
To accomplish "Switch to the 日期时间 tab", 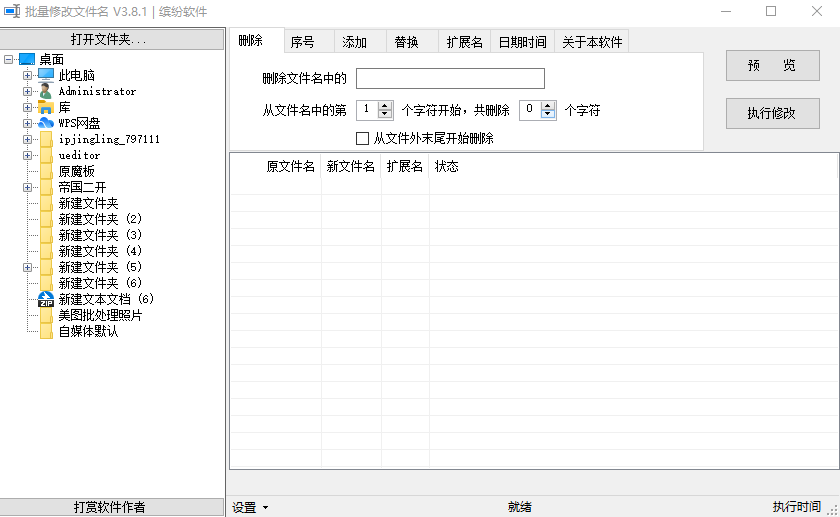I will click(522, 42).
